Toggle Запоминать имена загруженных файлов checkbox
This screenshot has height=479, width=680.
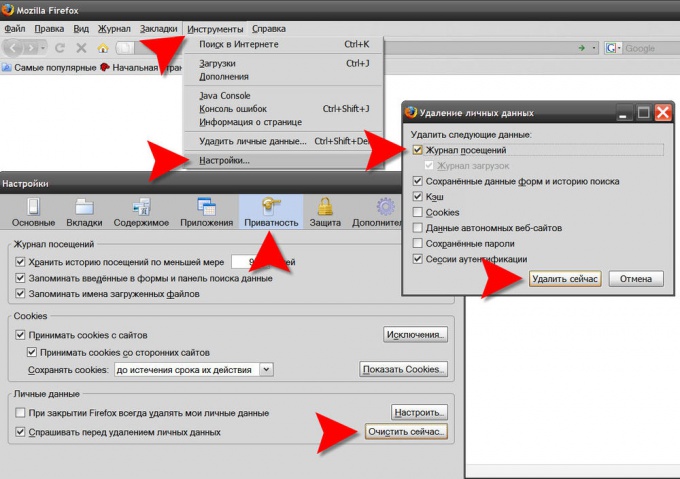pyautogui.click(x=20, y=294)
